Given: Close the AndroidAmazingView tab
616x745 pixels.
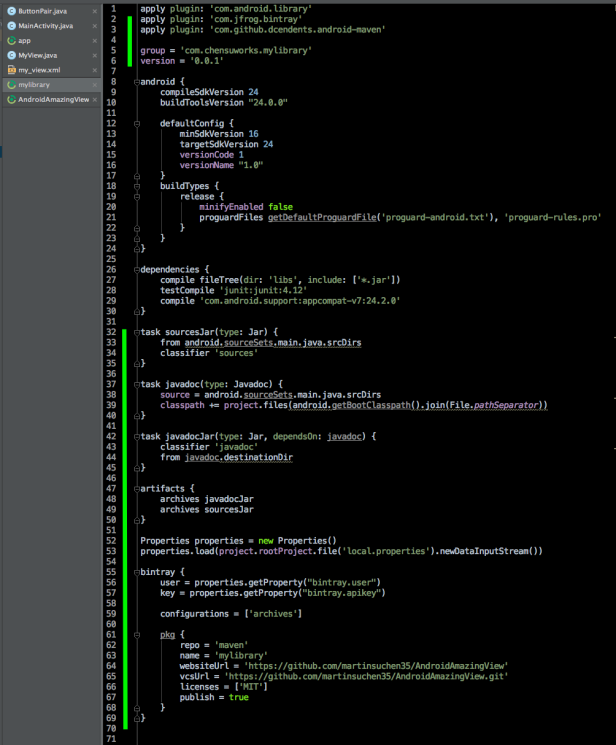Looking at the screenshot, I should (95, 100).
